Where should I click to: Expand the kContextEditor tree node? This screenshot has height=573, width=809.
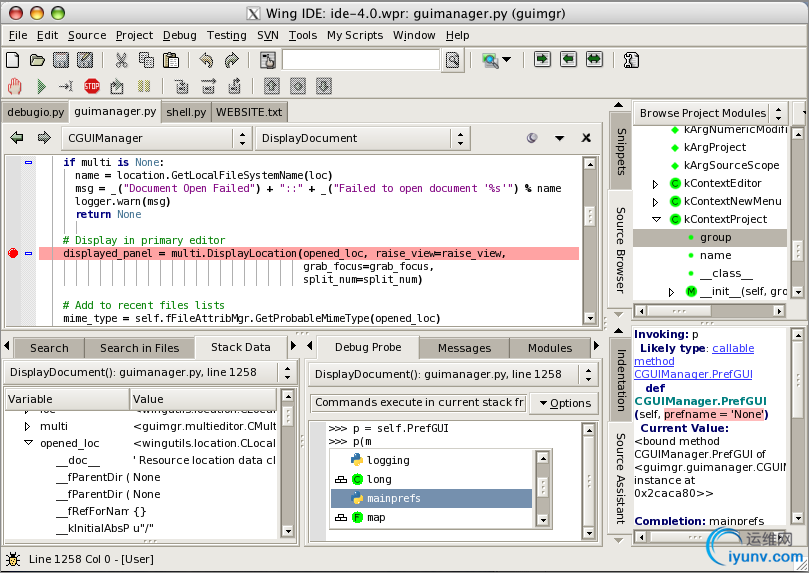656,184
